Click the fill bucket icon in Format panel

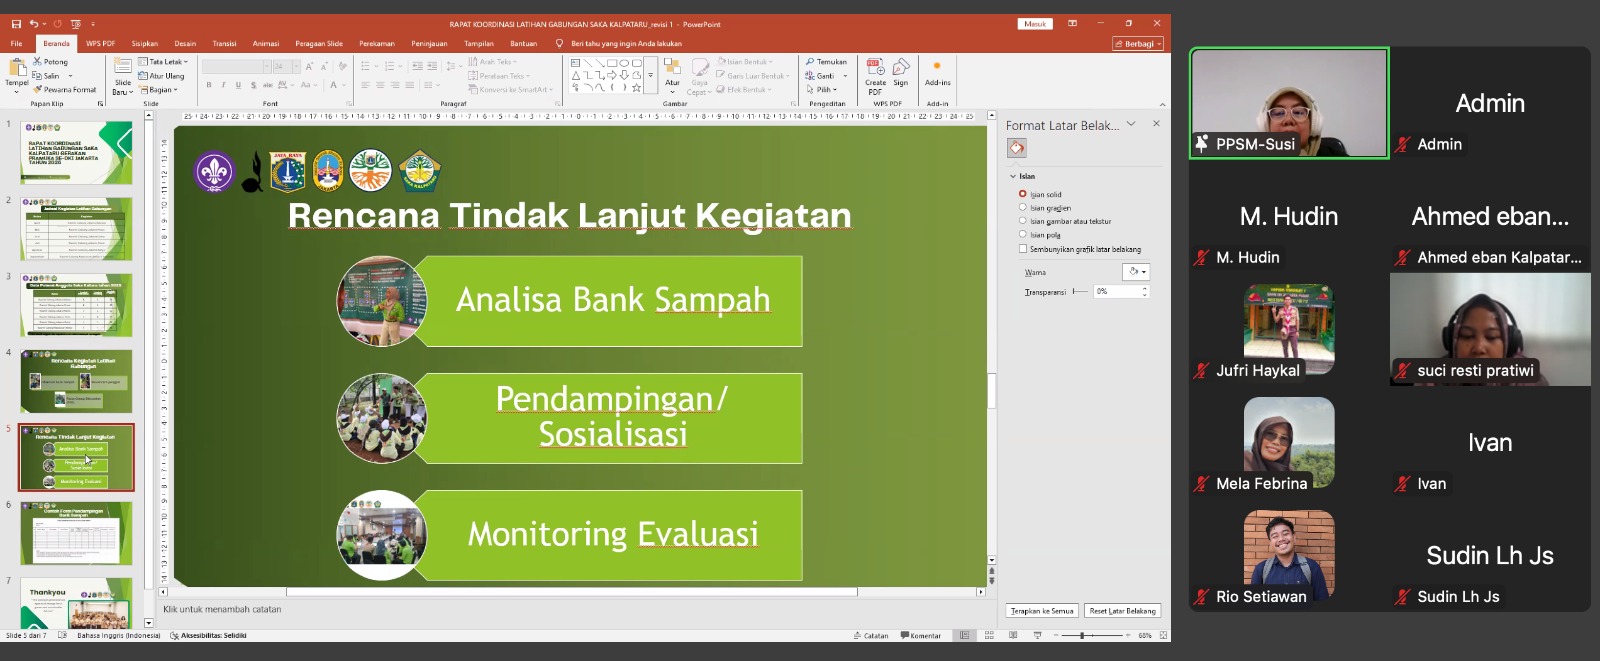point(1017,148)
